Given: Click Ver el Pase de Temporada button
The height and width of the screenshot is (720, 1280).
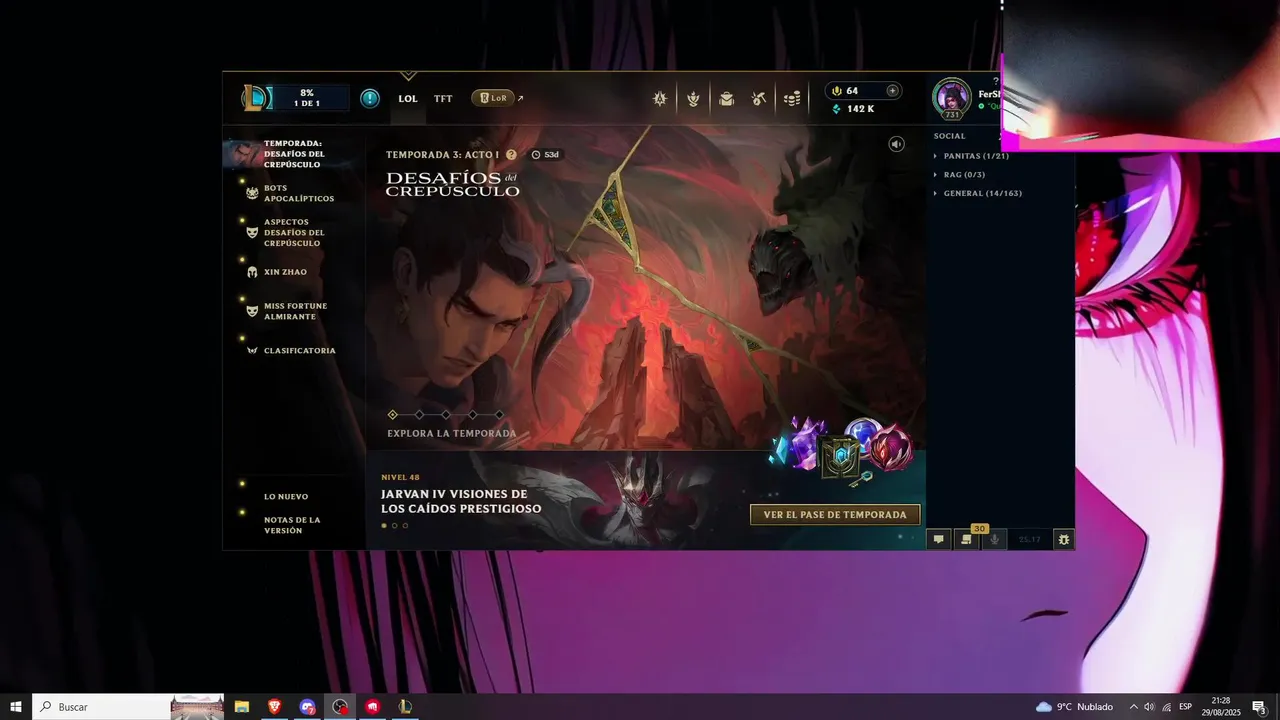Looking at the screenshot, I should click(x=835, y=514).
